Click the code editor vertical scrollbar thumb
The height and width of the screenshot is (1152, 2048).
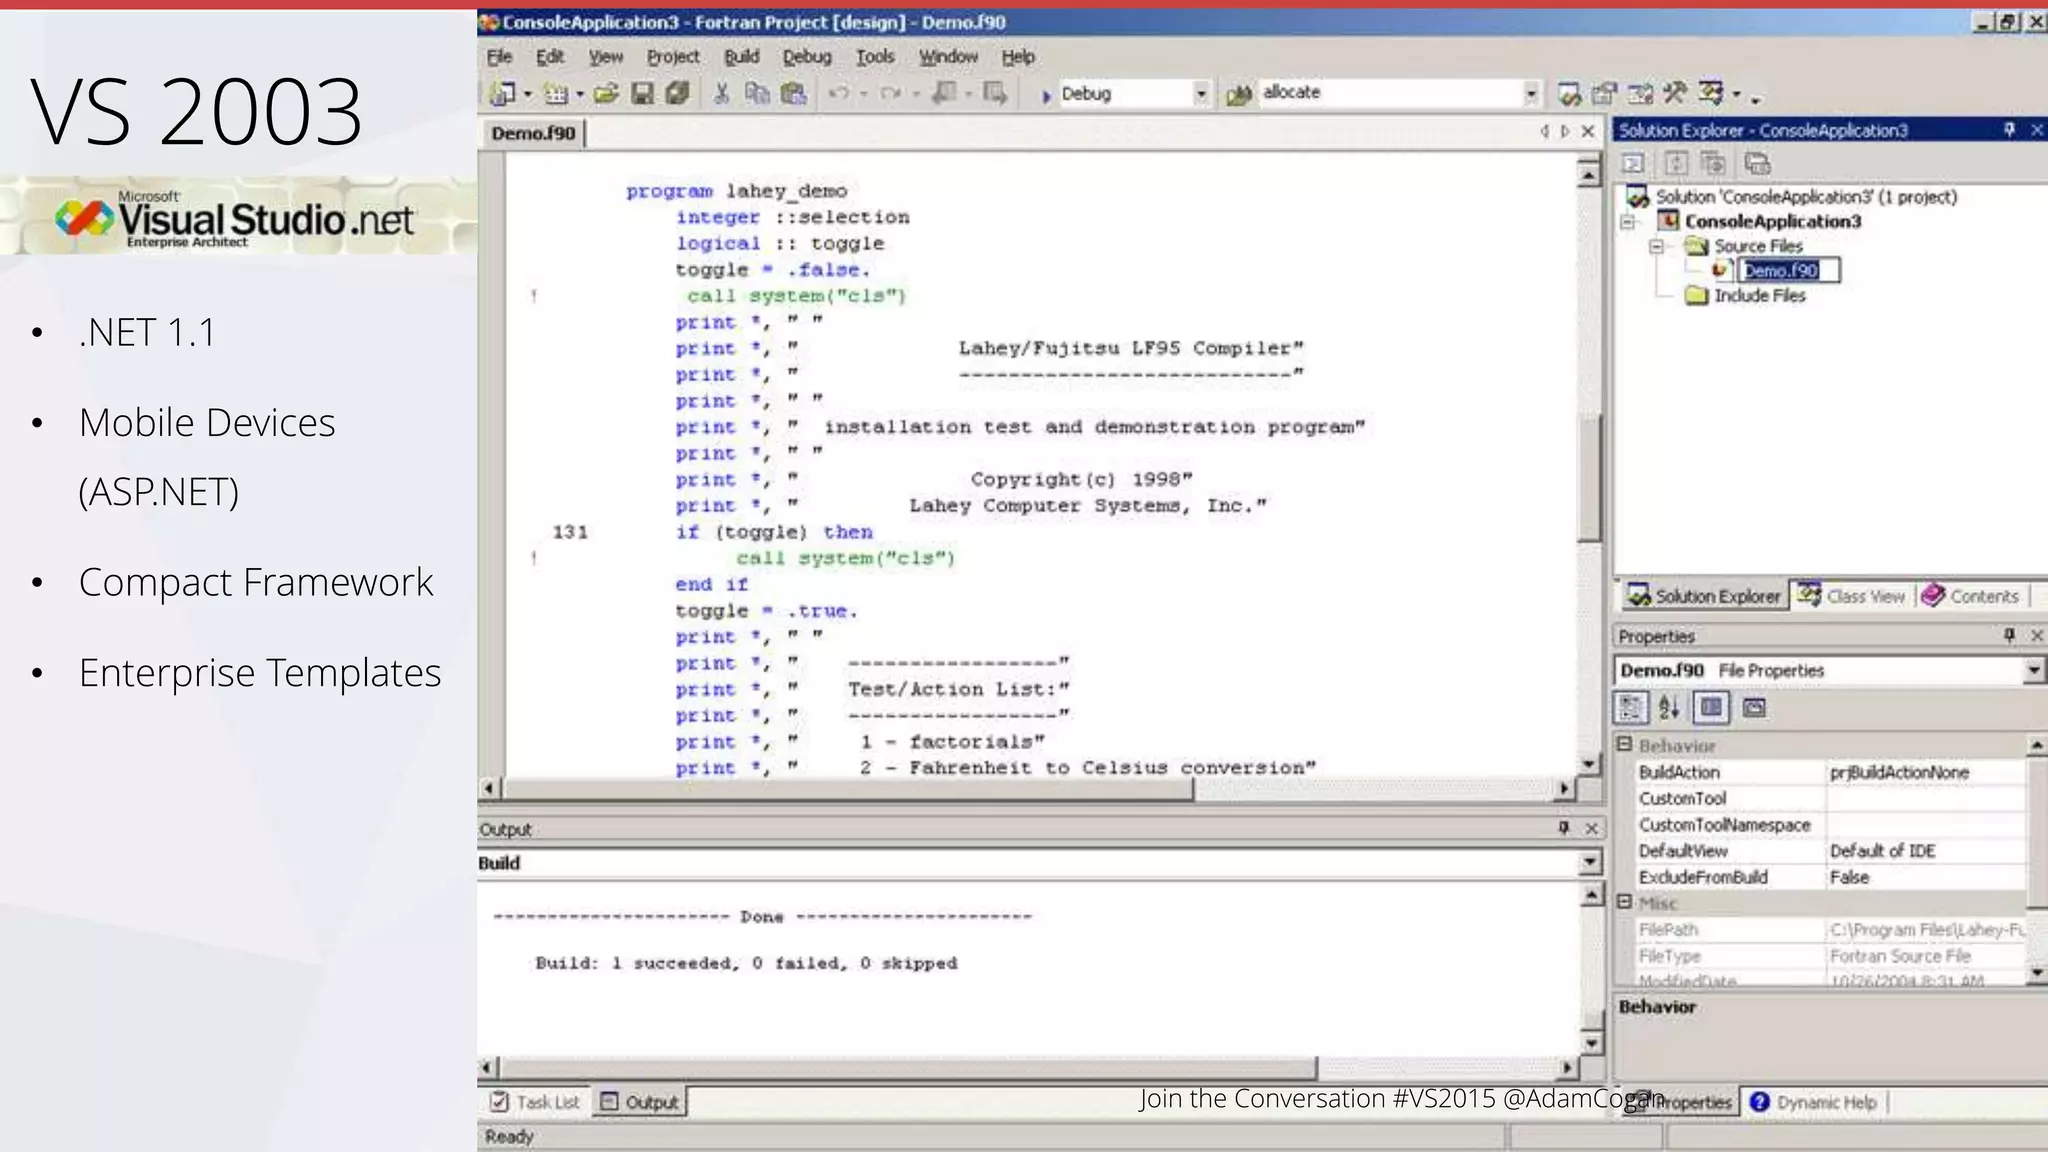[x=1589, y=480]
